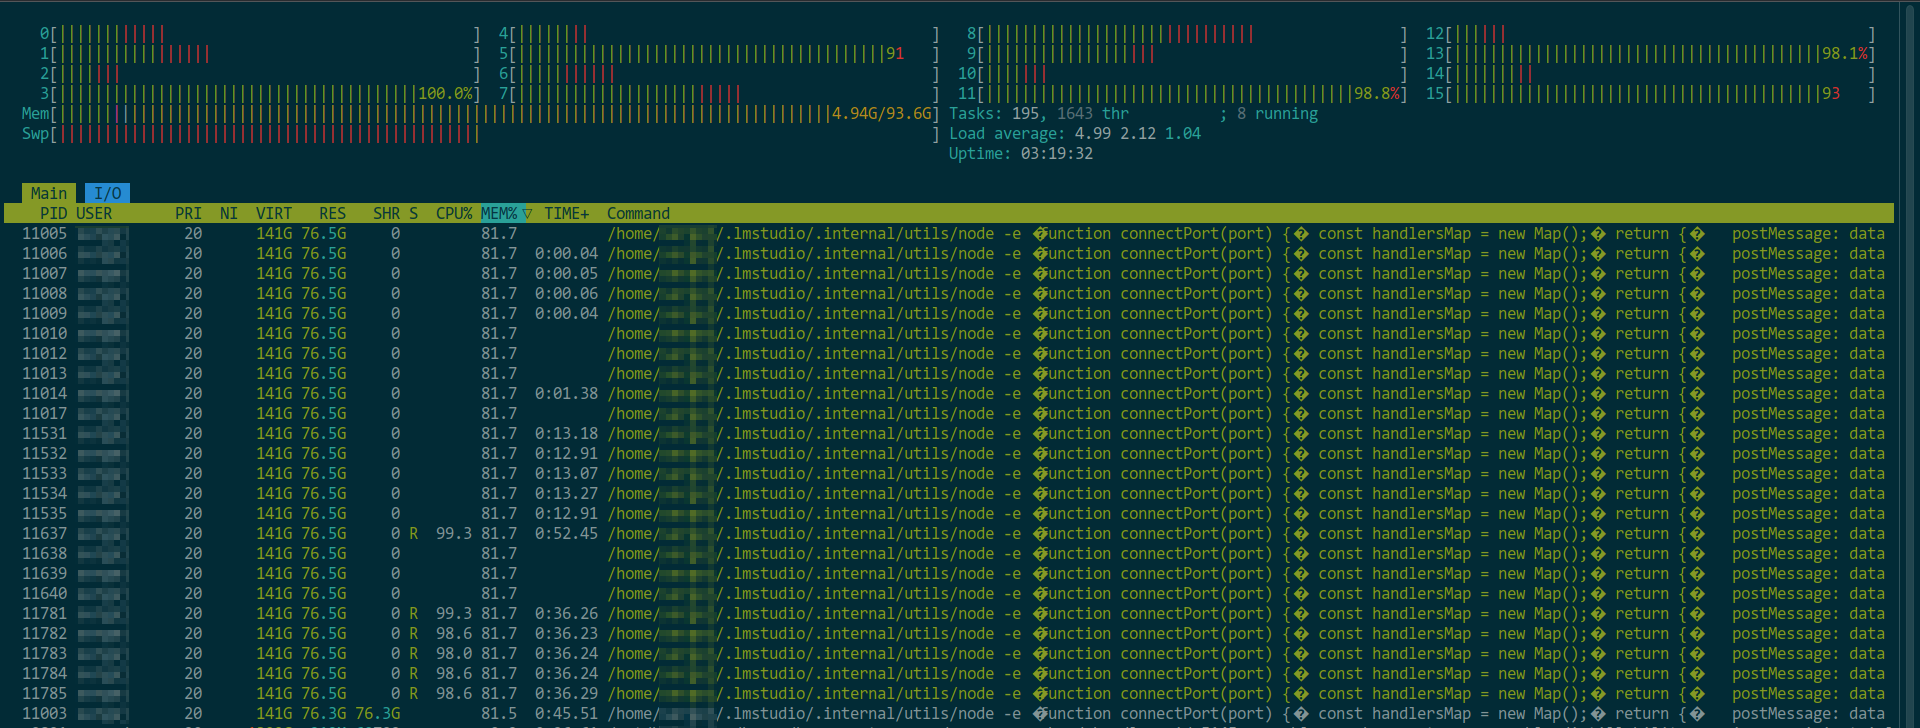Click the CPU 11 meter showing 98.8%
The width and height of the screenshot is (1920, 728).
1183,94
